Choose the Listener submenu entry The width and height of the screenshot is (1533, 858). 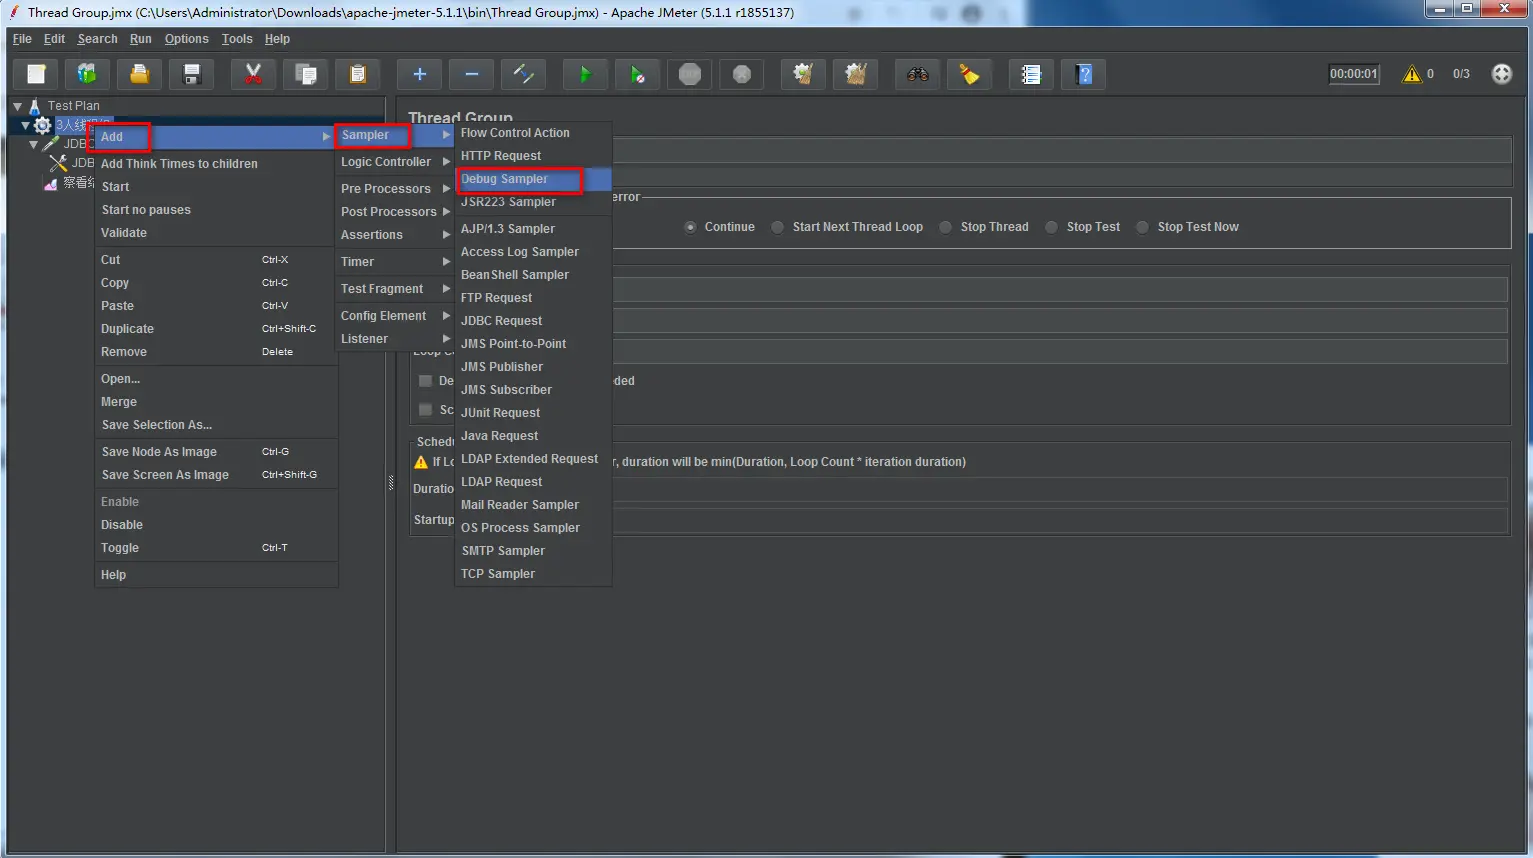pos(395,339)
